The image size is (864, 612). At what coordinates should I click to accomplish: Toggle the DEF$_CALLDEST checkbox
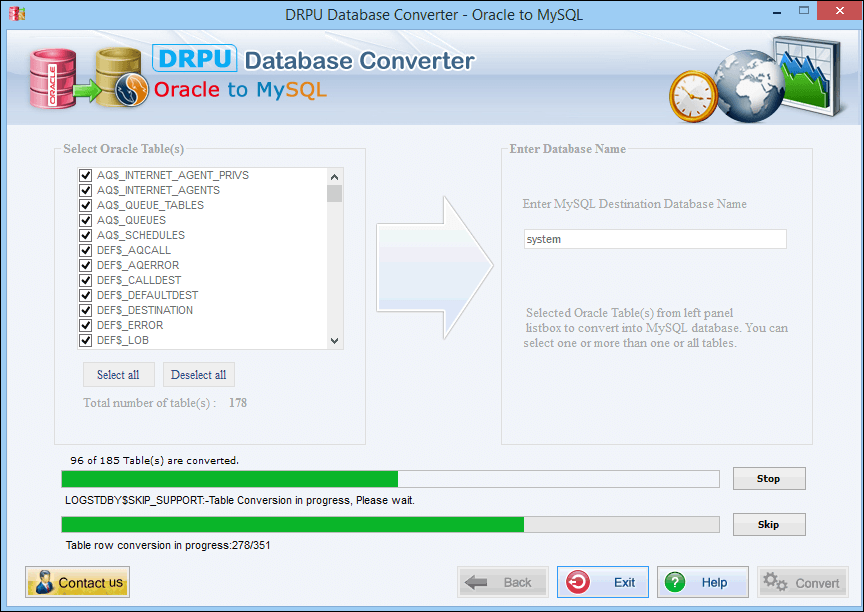pyautogui.click(x=85, y=280)
